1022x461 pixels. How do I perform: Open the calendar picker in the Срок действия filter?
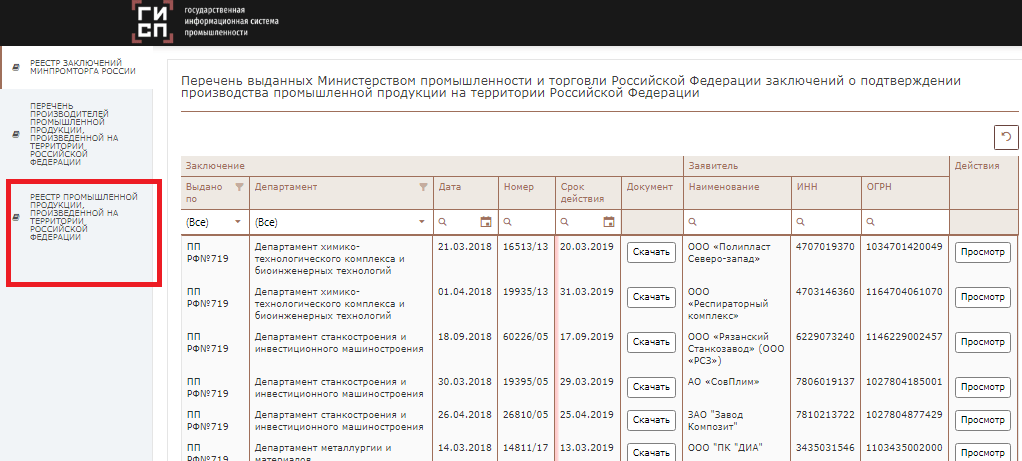pyautogui.click(x=608, y=222)
